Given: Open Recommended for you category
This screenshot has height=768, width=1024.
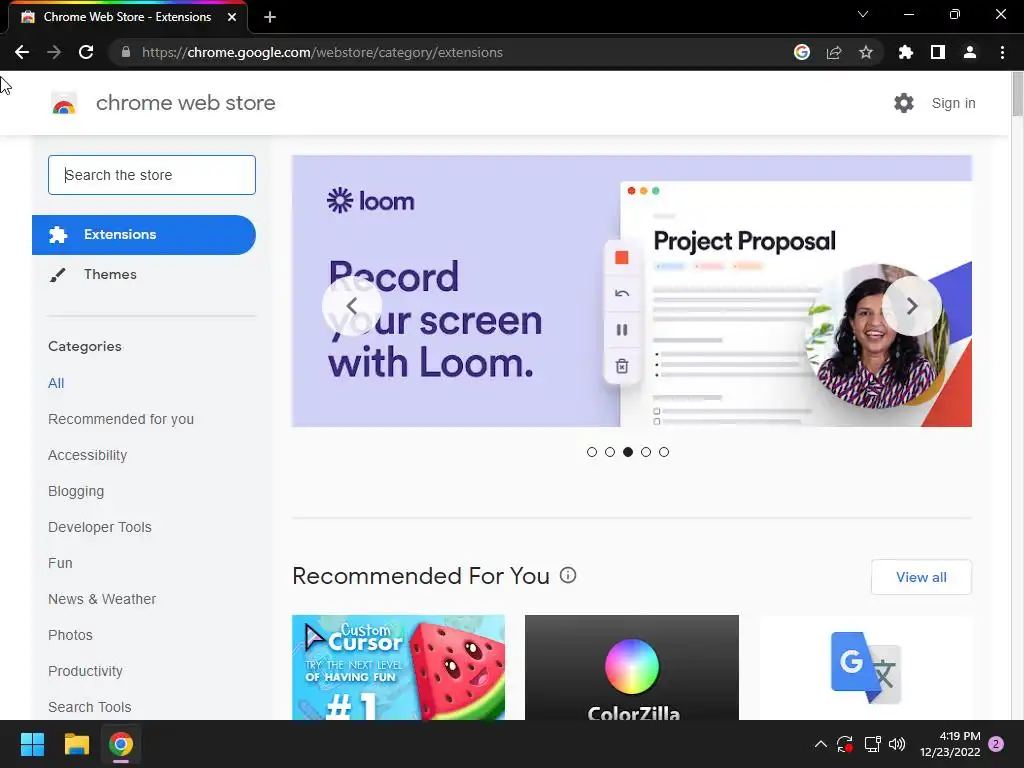Looking at the screenshot, I should click(121, 419).
